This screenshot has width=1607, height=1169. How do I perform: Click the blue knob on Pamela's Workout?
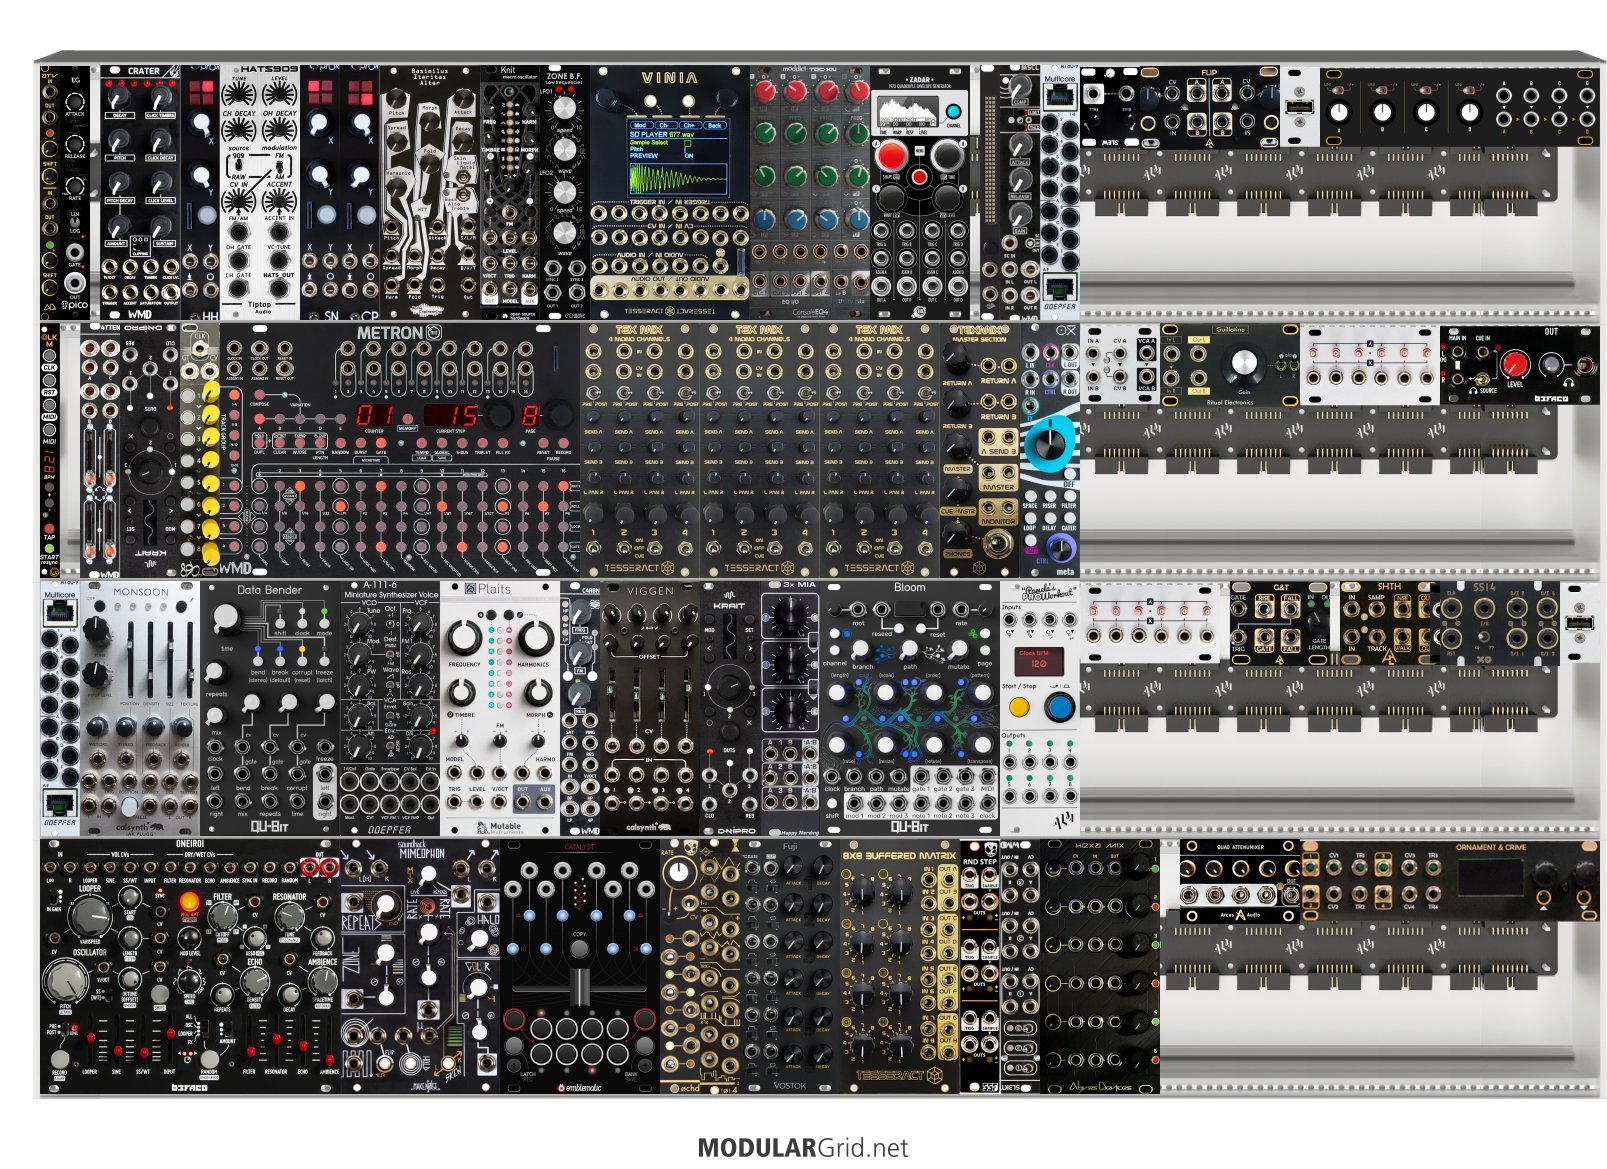pos(1059,708)
